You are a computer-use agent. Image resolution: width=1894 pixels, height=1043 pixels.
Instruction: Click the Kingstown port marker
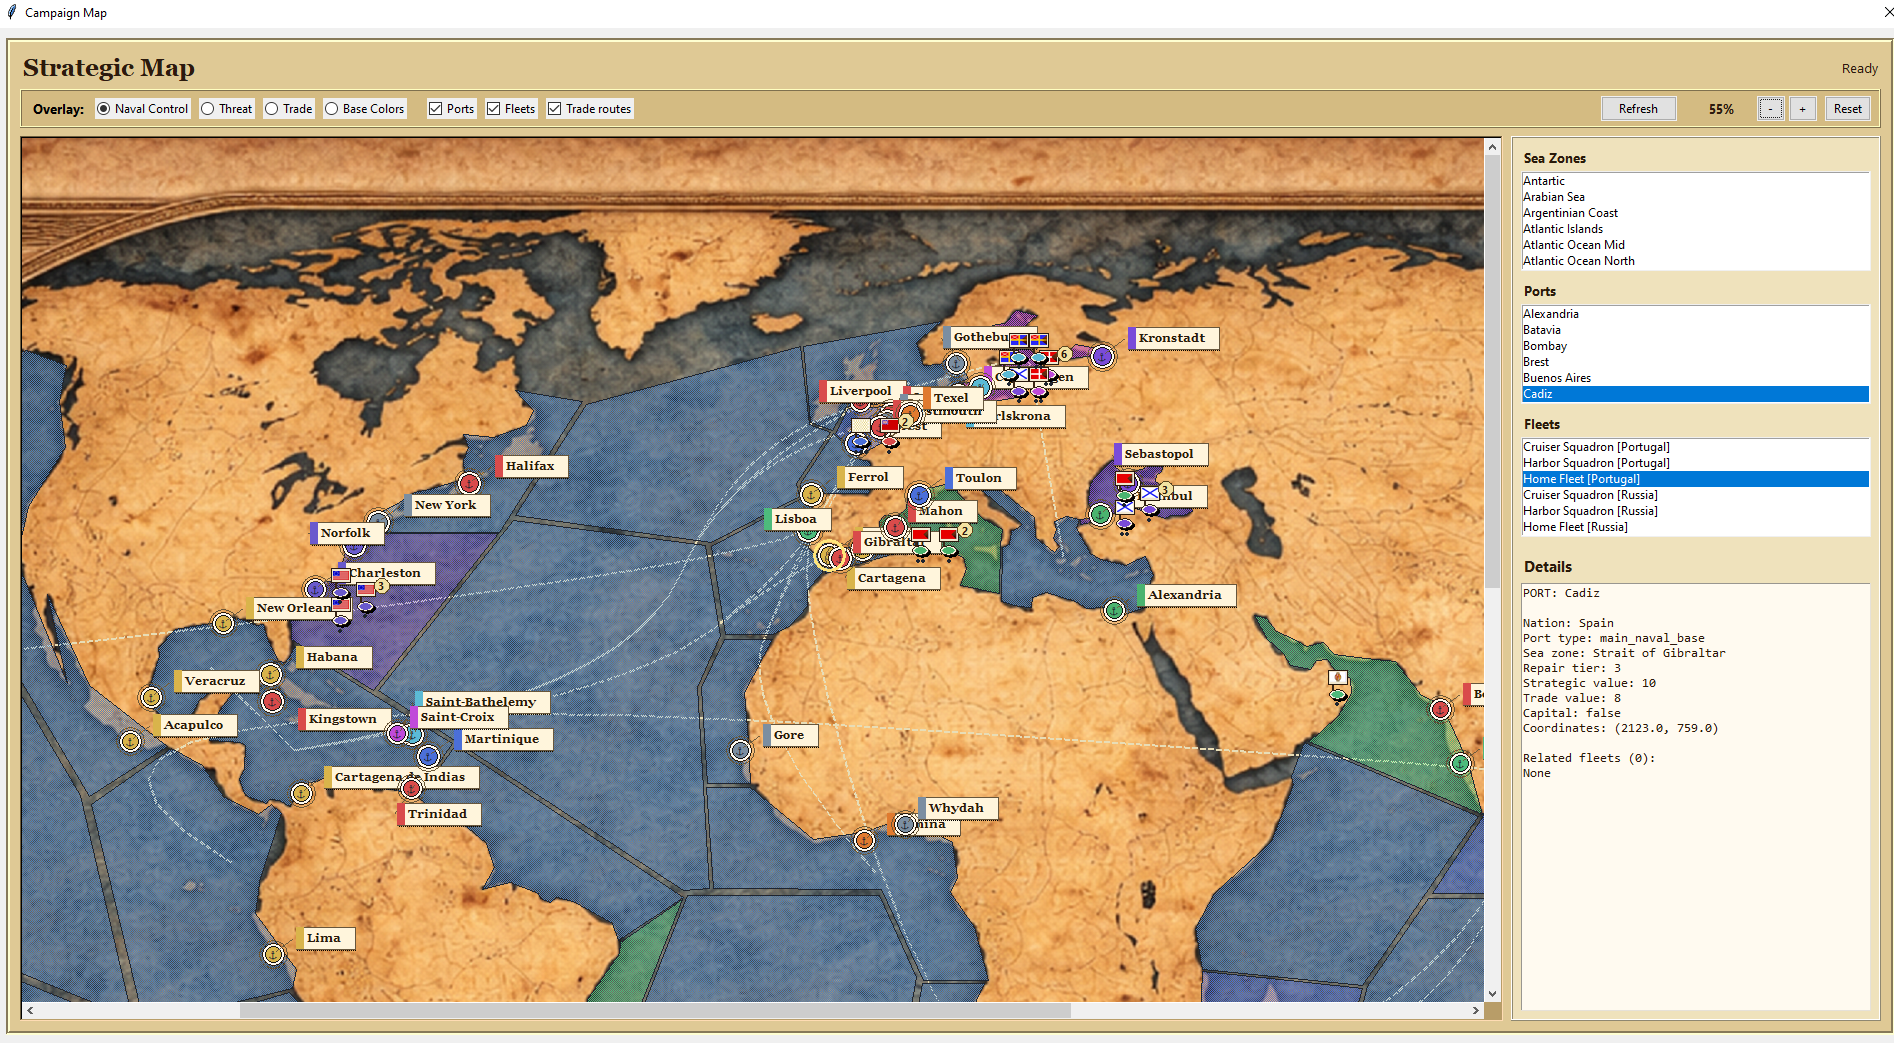(272, 701)
